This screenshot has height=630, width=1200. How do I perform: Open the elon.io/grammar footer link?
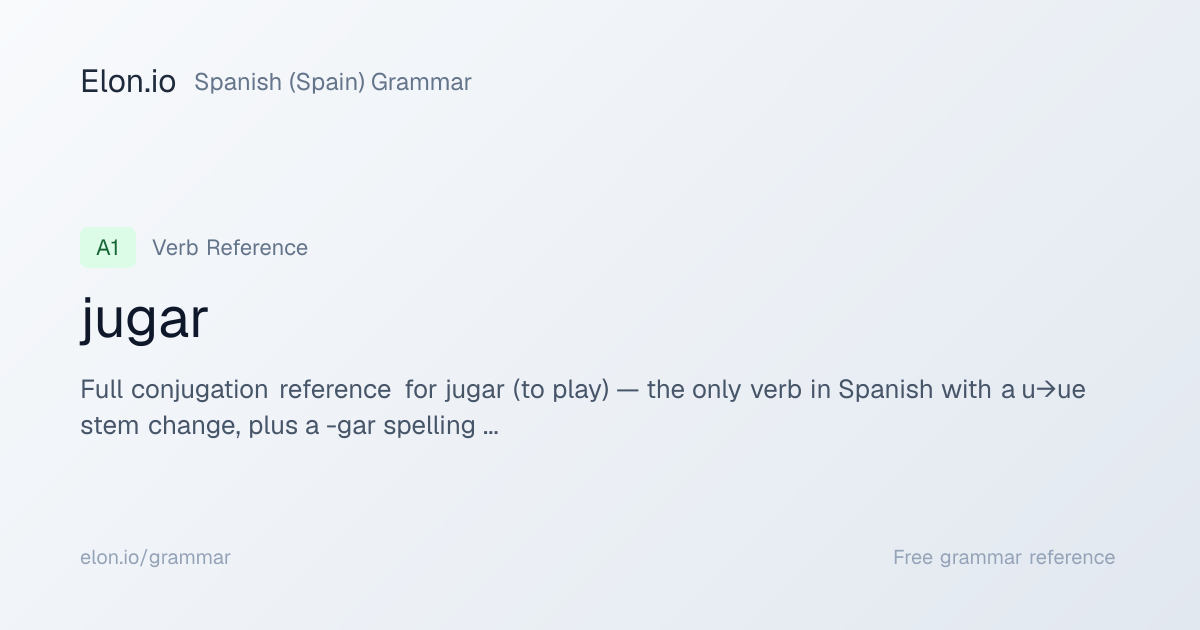155,558
